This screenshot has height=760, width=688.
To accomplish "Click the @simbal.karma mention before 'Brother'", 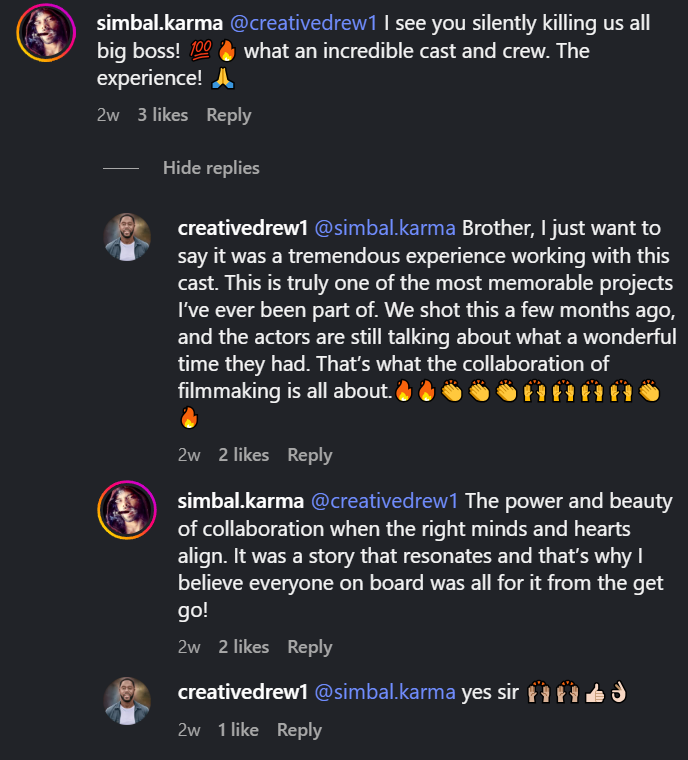I will point(385,228).
